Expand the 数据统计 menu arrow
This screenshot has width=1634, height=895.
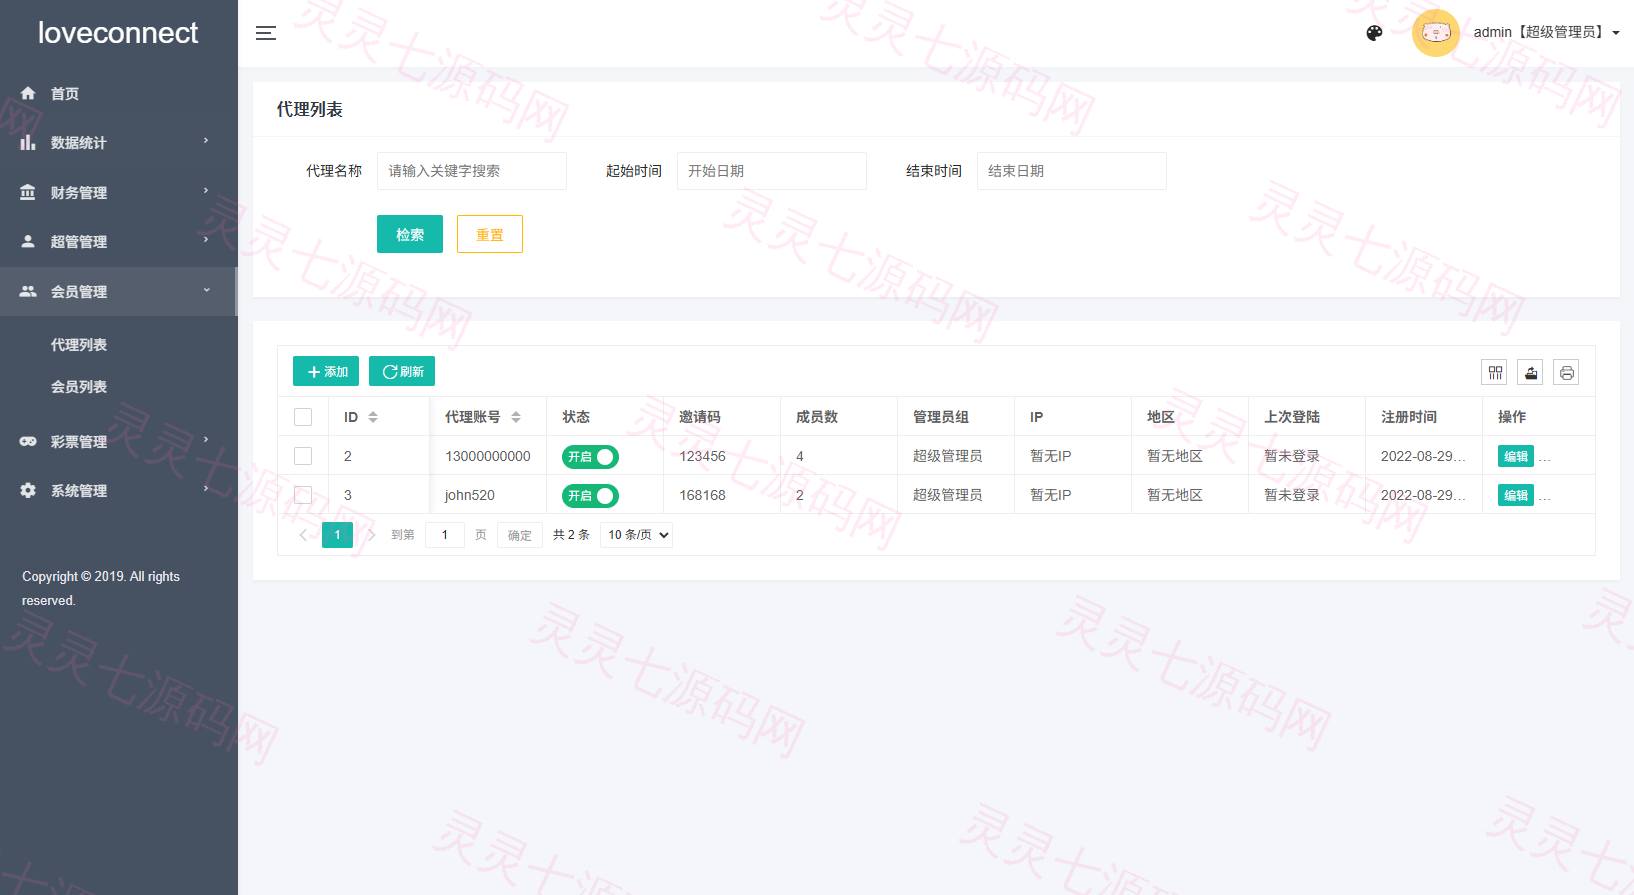tap(206, 141)
